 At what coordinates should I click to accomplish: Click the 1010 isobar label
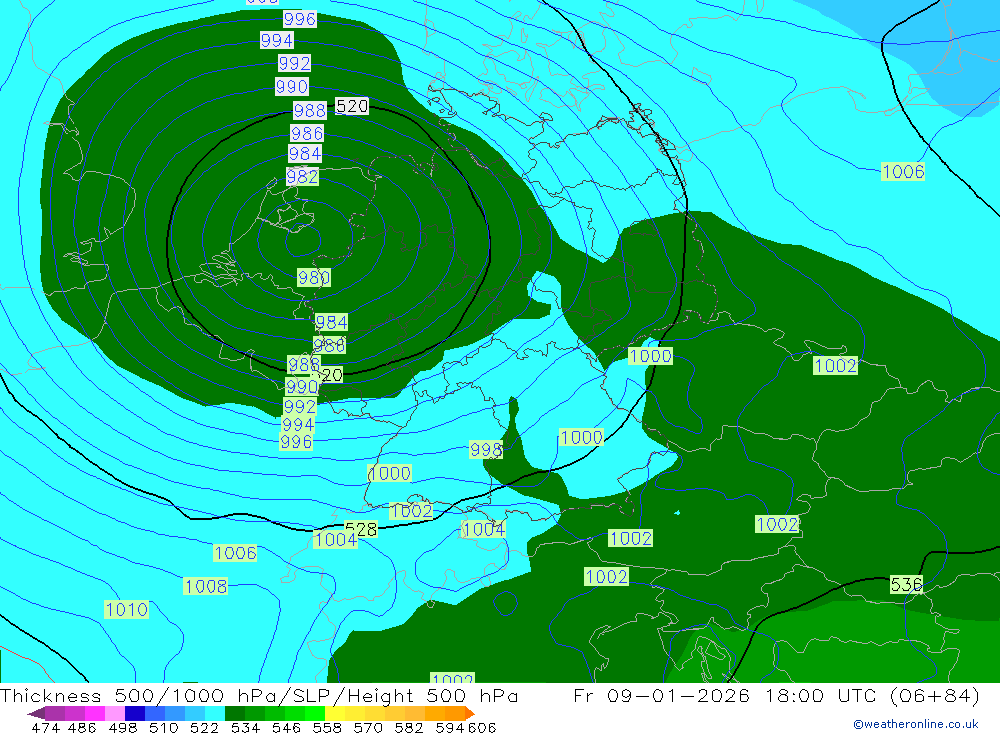127,609
